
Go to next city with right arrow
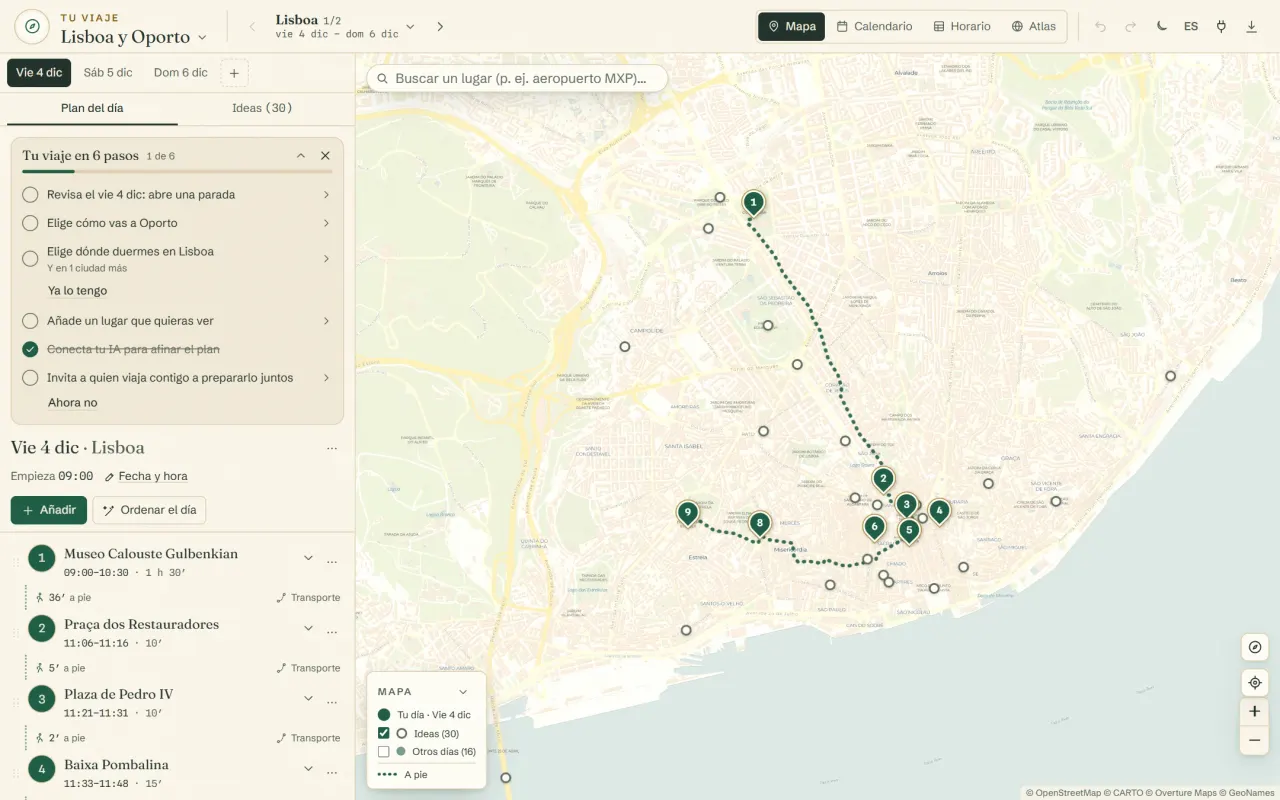[440, 27]
